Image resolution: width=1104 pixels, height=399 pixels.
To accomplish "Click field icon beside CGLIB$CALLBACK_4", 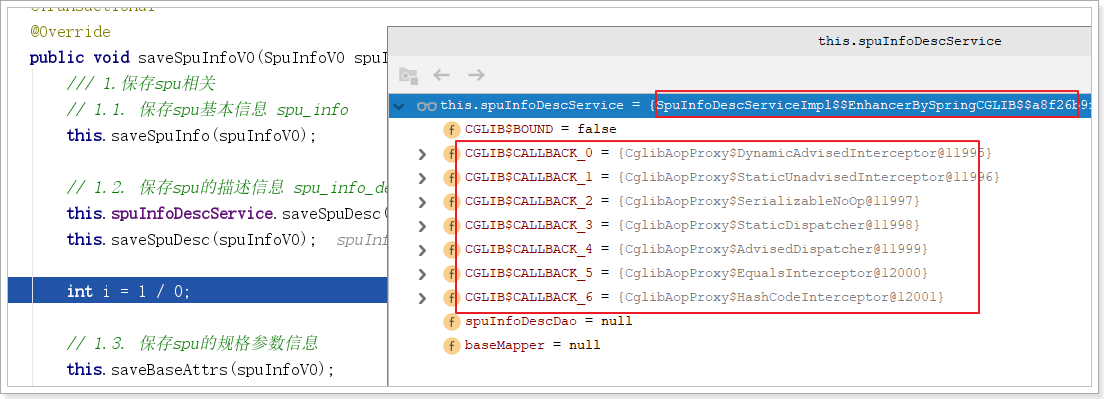I will [451, 250].
